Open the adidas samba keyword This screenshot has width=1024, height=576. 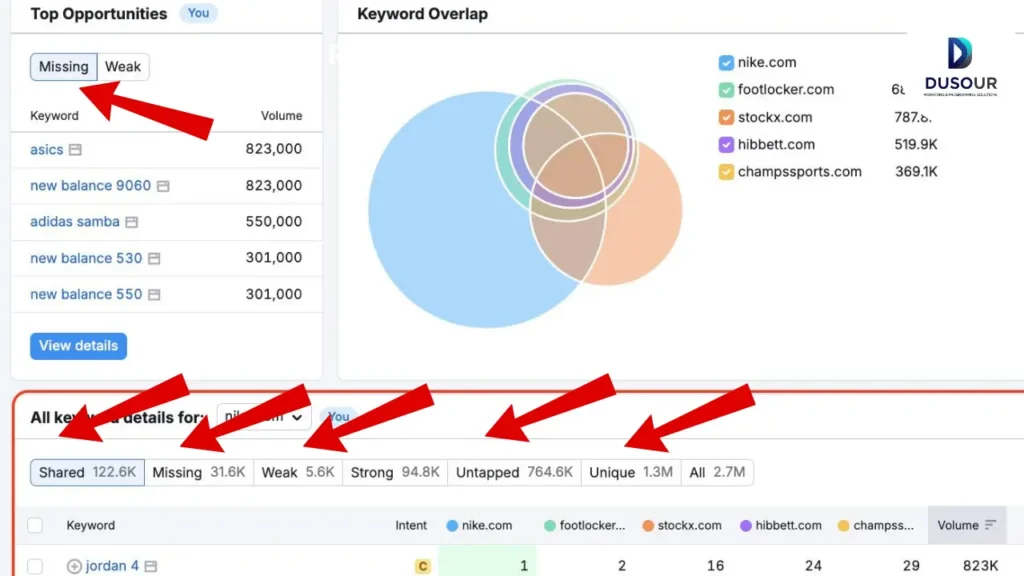point(74,221)
